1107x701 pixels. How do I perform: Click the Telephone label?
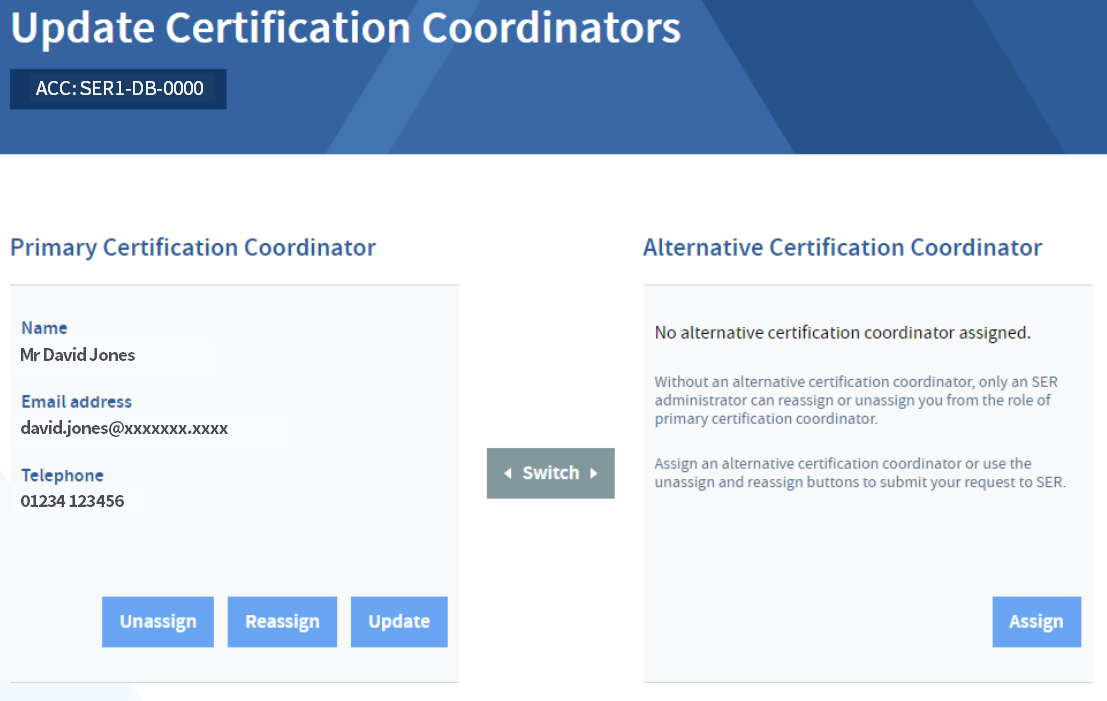(62, 475)
